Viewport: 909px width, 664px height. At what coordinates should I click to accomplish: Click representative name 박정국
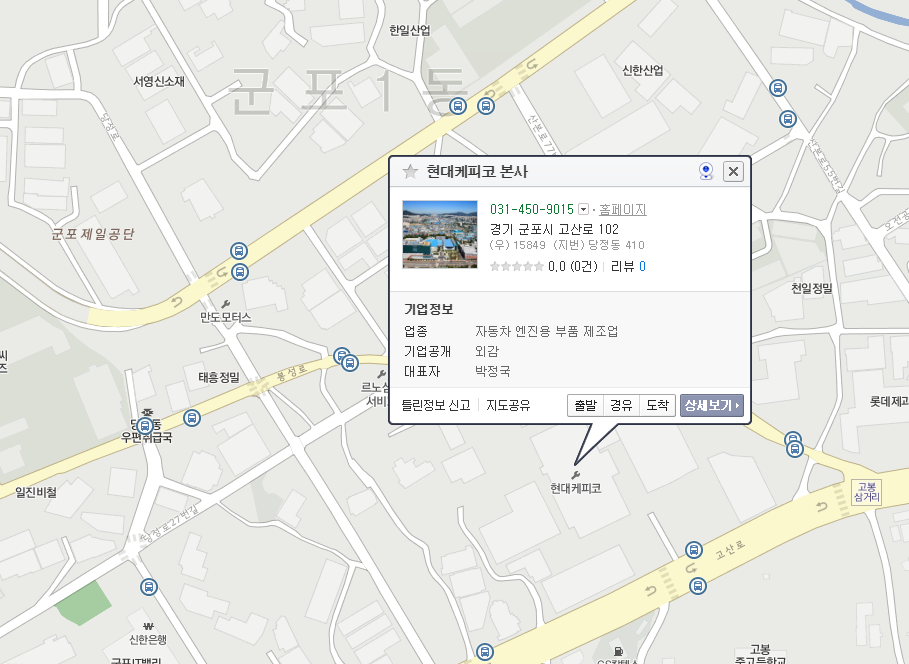(x=493, y=371)
